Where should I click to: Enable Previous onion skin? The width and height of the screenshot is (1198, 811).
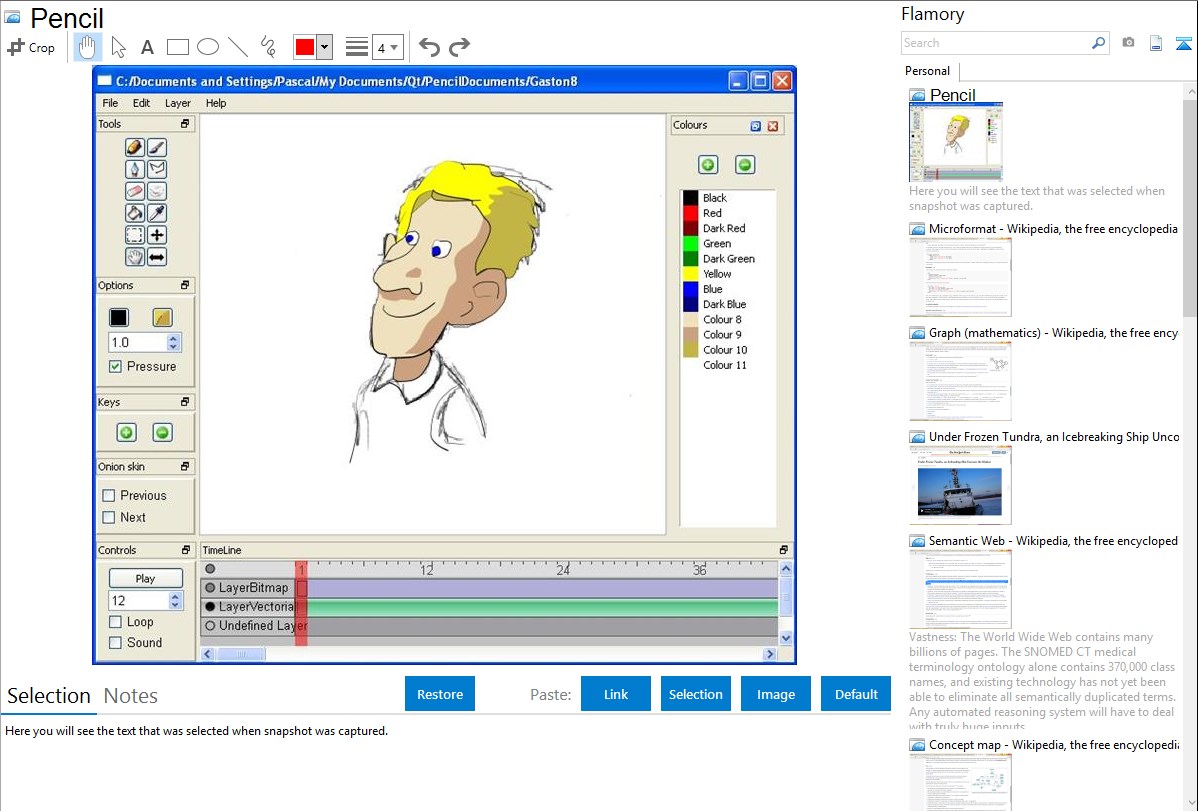(109, 495)
